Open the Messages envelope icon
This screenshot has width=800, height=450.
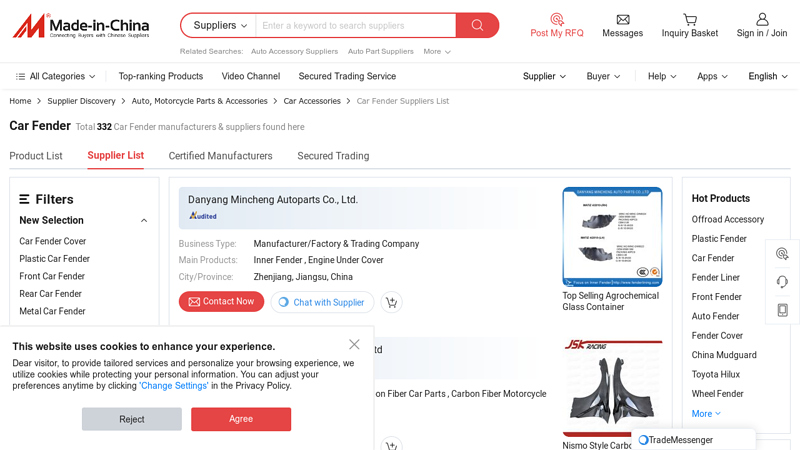tap(622, 19)
